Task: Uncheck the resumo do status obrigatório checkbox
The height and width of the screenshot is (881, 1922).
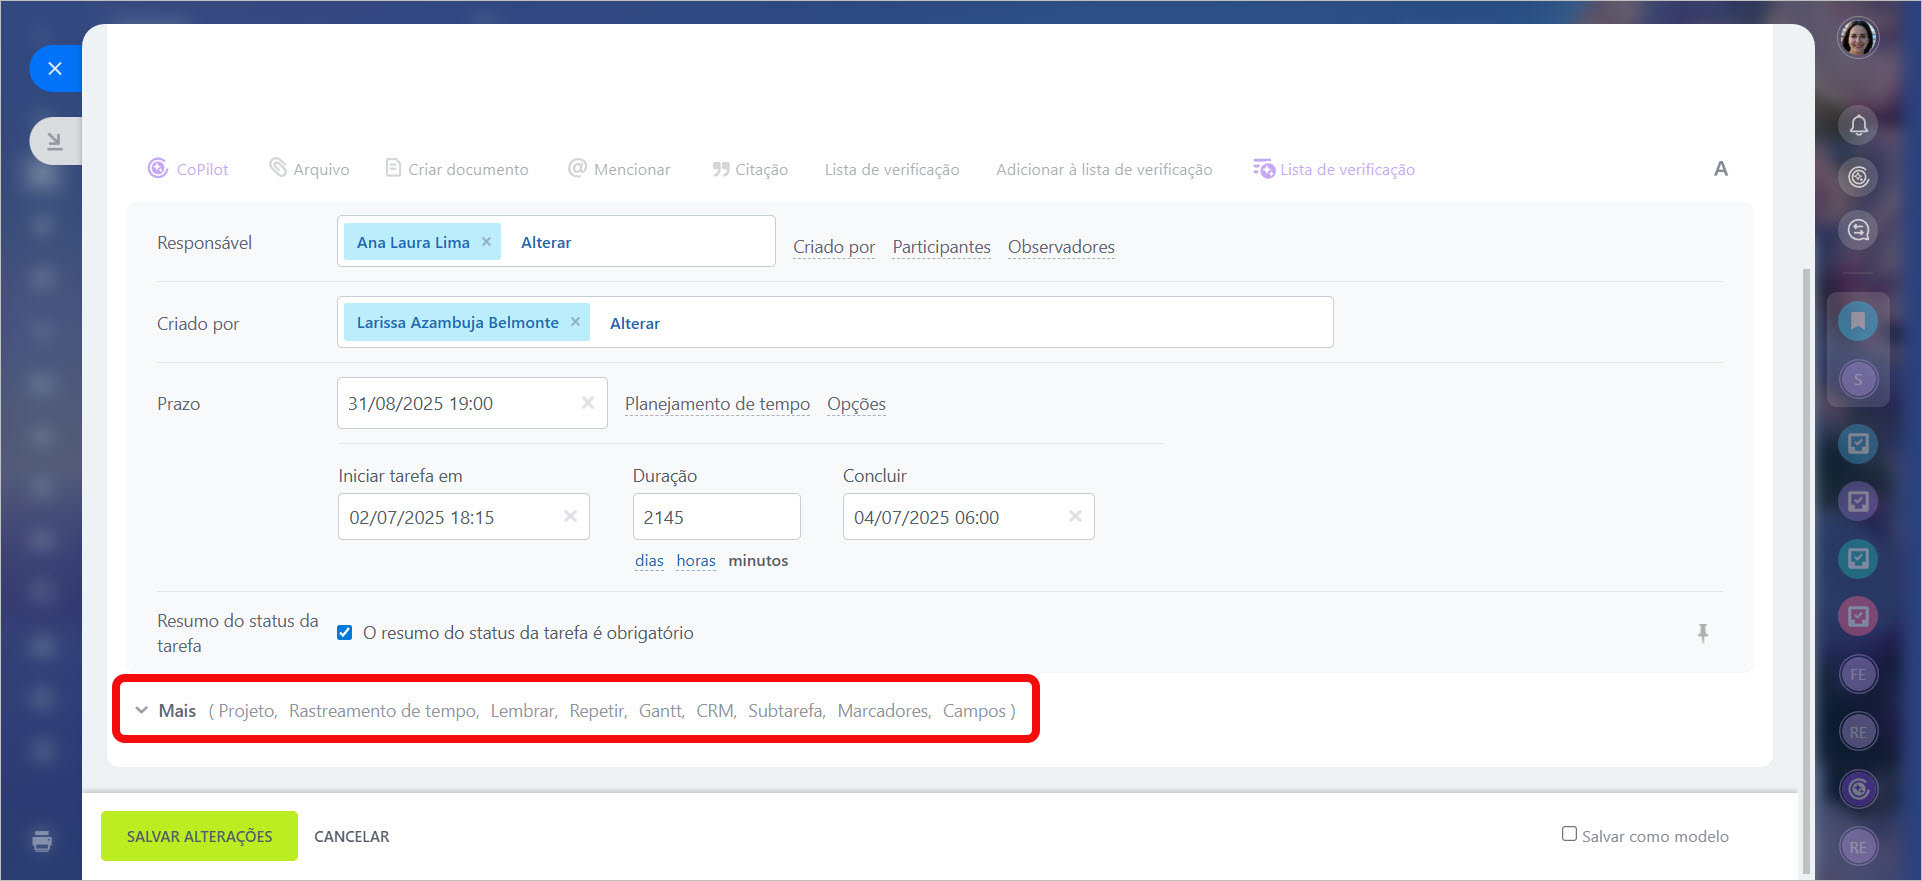Action: [x=345, y=633]
